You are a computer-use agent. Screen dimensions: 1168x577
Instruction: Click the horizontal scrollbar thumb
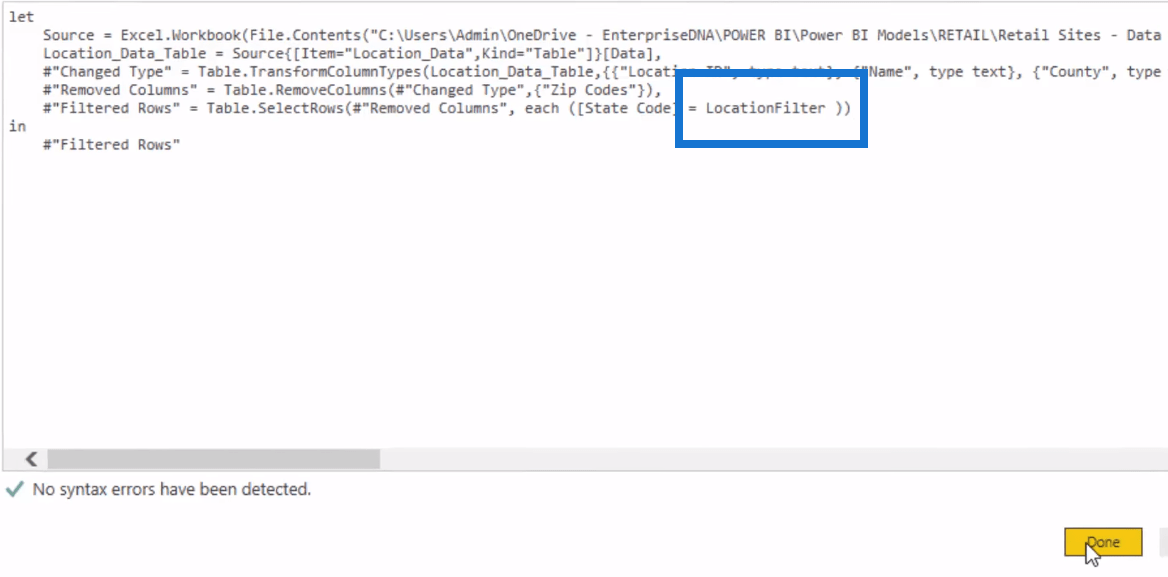pyautogui.click(x=214, y=459)
